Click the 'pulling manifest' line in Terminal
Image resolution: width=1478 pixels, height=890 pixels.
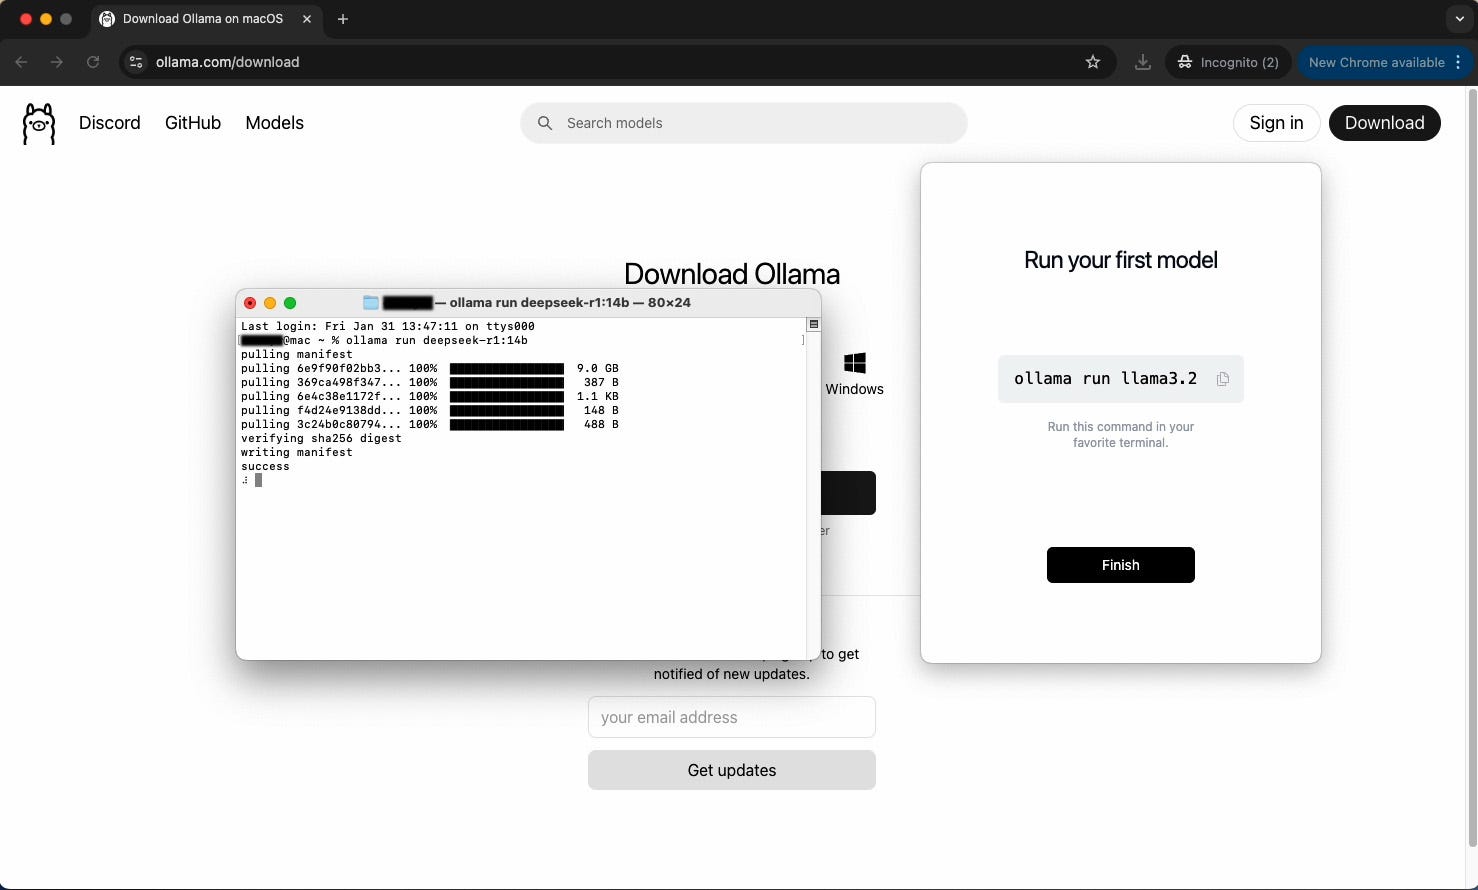pos(297,354)
